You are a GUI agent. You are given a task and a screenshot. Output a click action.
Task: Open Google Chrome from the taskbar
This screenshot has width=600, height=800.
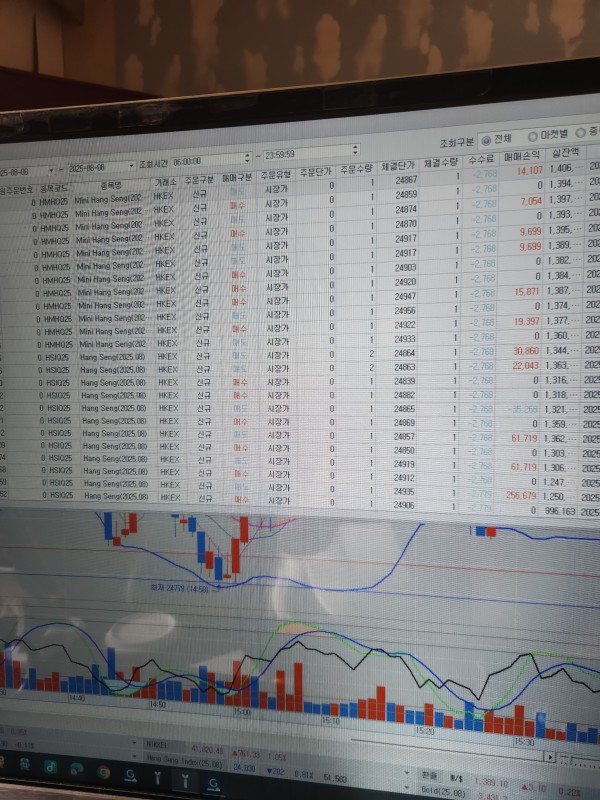coord(104,771)
